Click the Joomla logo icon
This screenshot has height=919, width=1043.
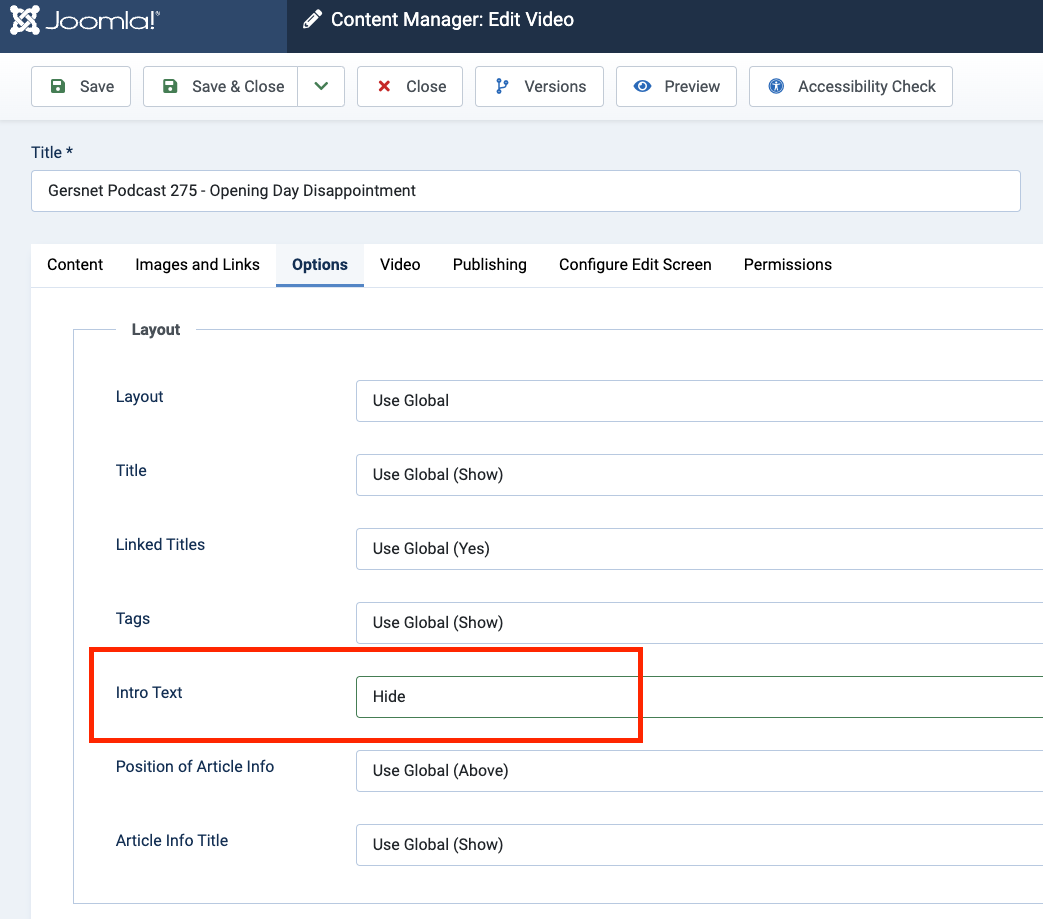(x=26, y=20)
